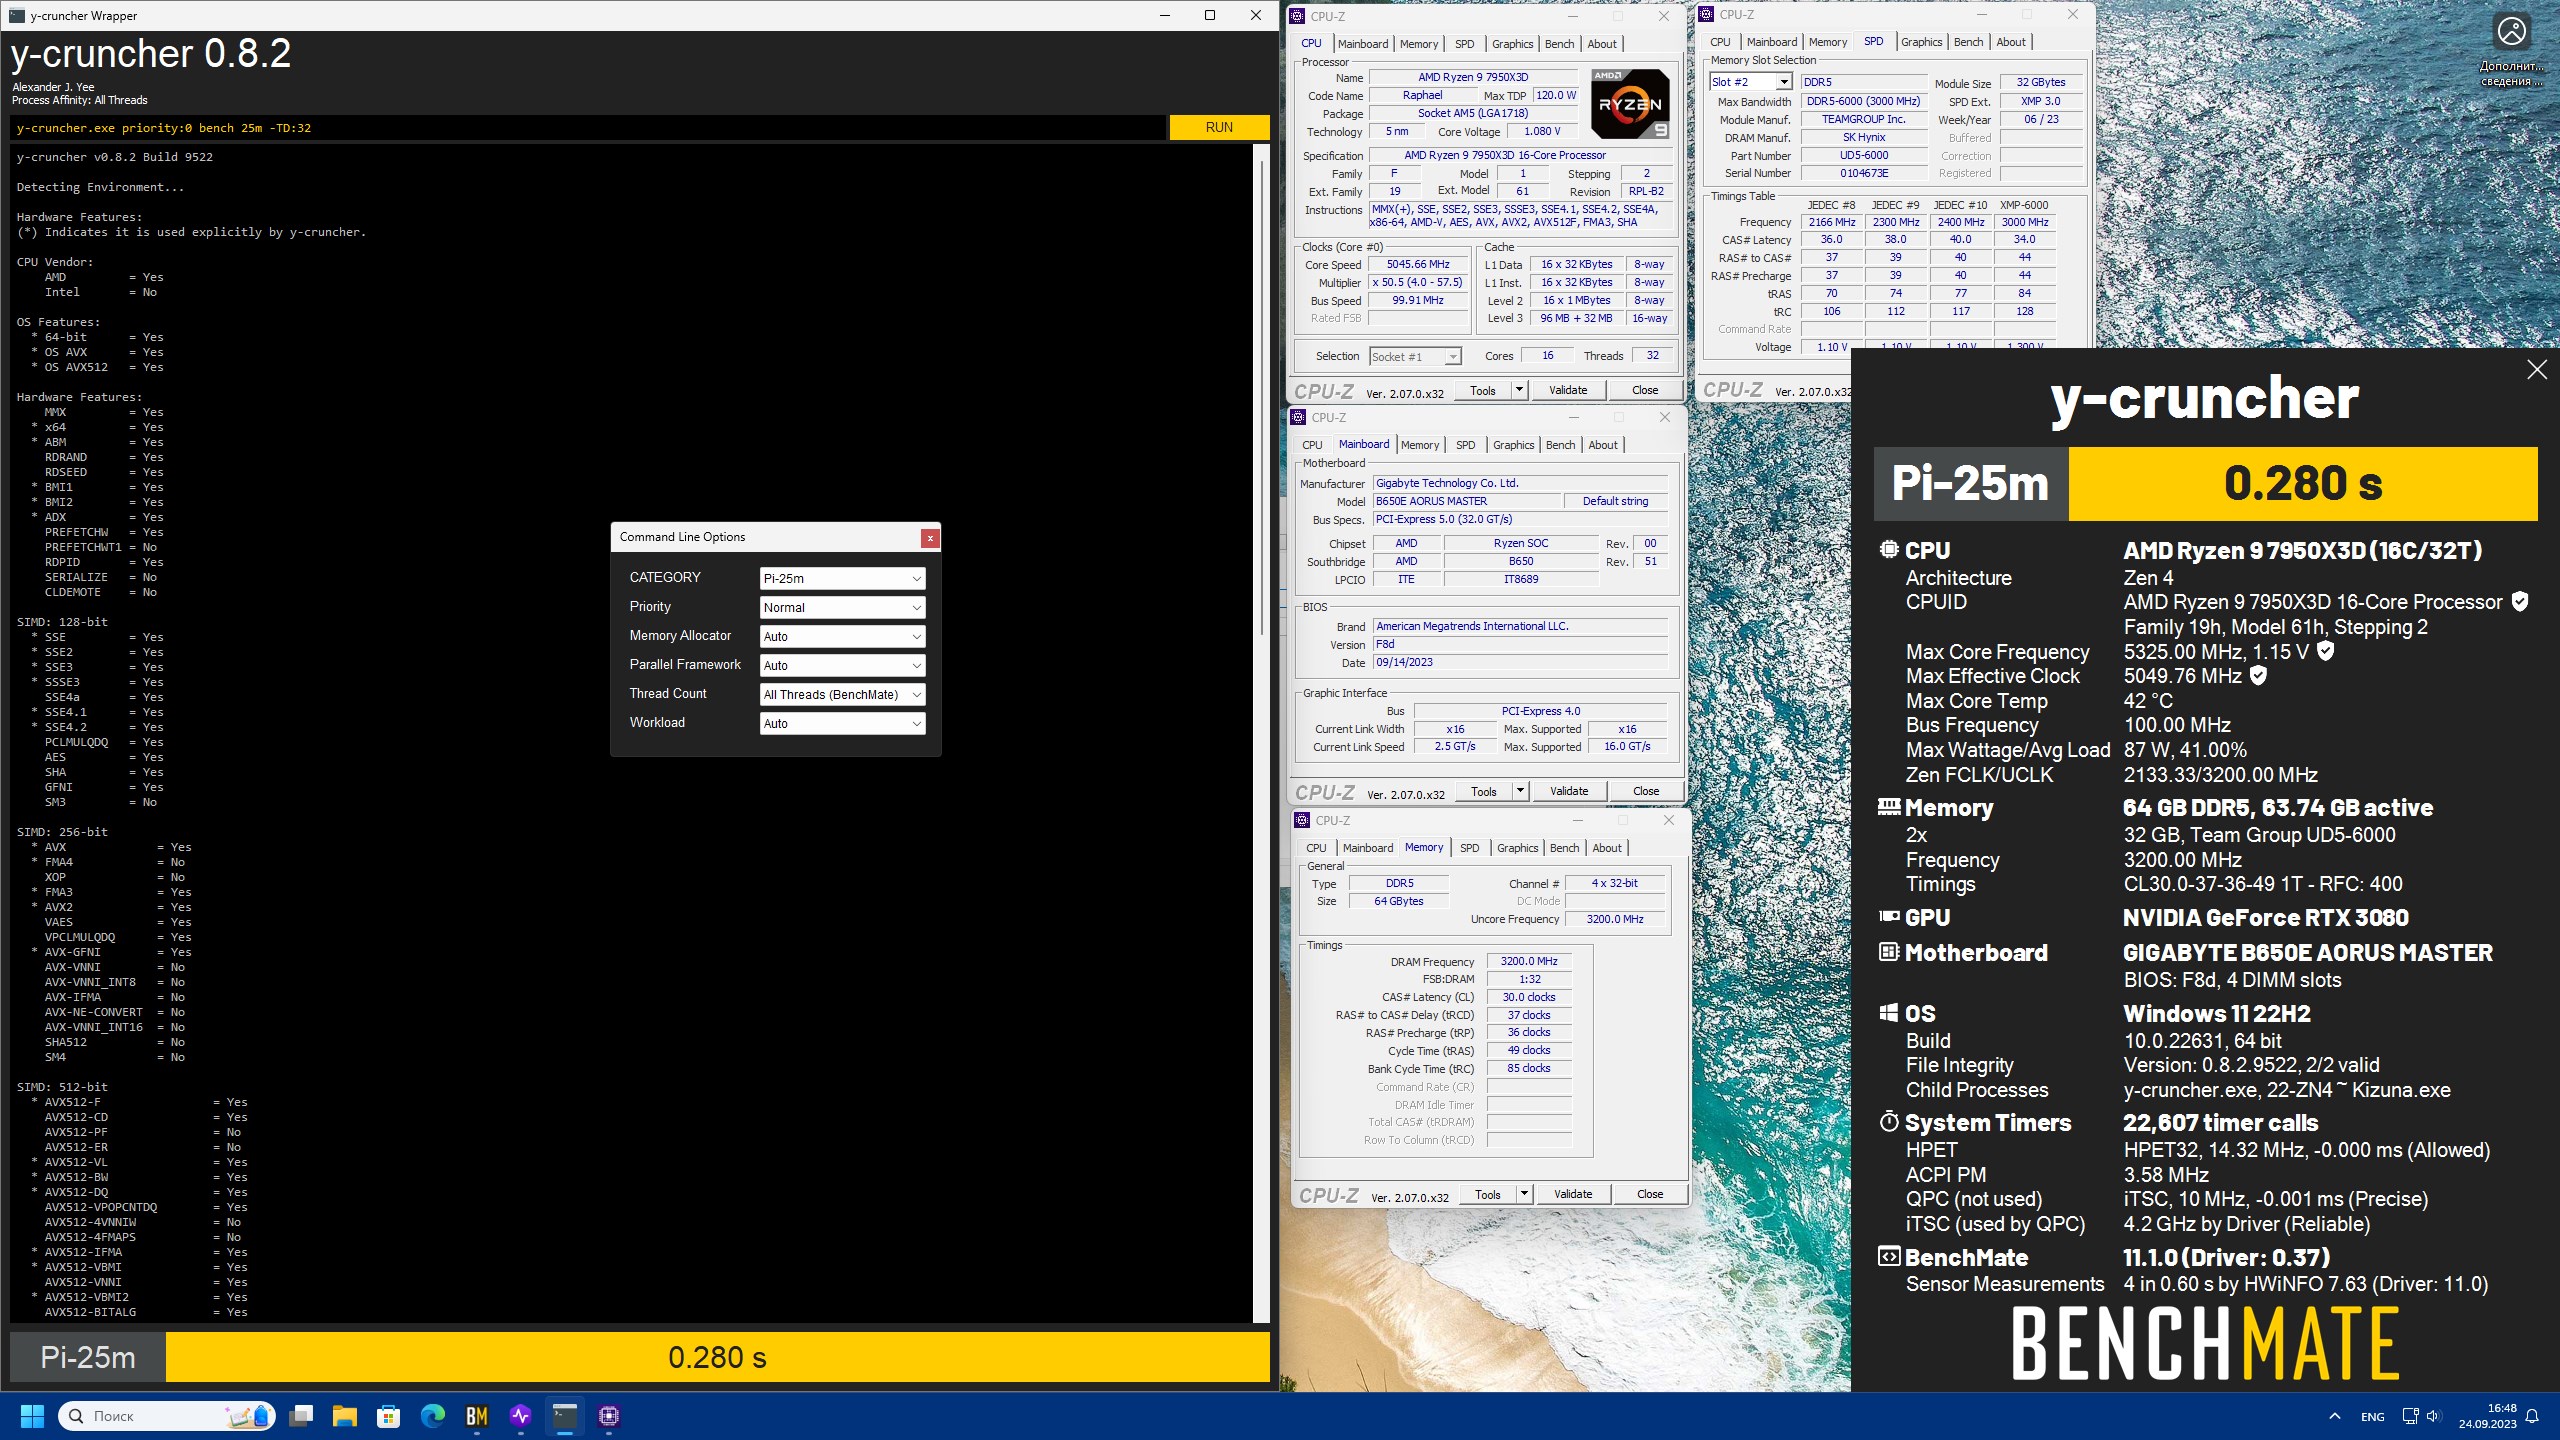
Task: Click the taskbar clock showing 16:48
Action: 2487,1416
